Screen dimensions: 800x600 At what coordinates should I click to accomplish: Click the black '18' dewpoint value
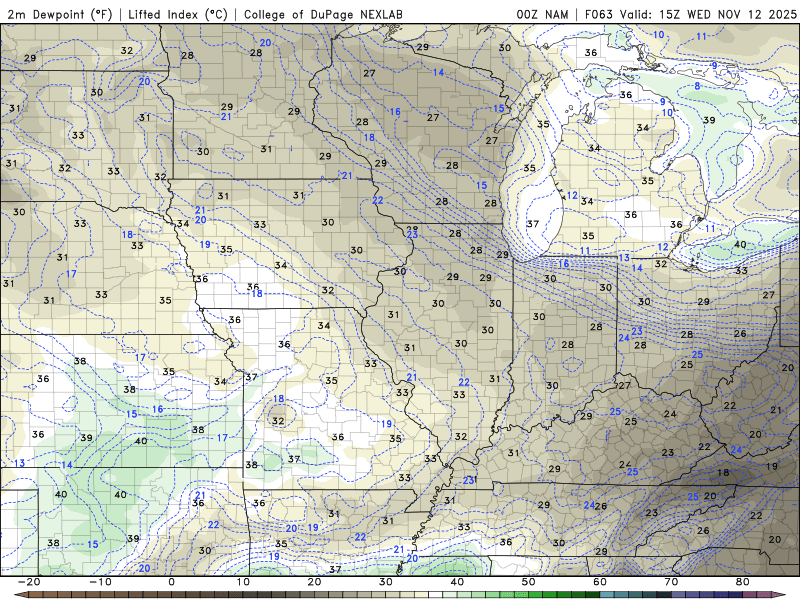pos(723,472)
